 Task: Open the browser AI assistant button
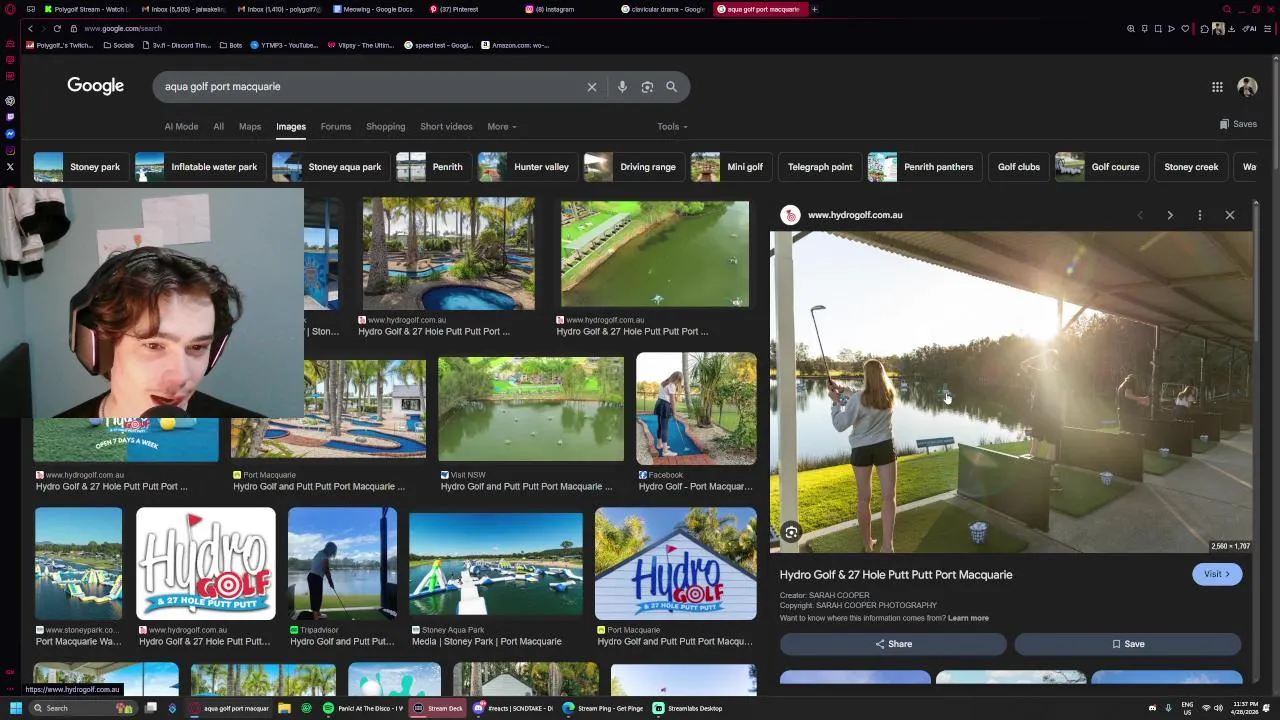point(1250,29)
